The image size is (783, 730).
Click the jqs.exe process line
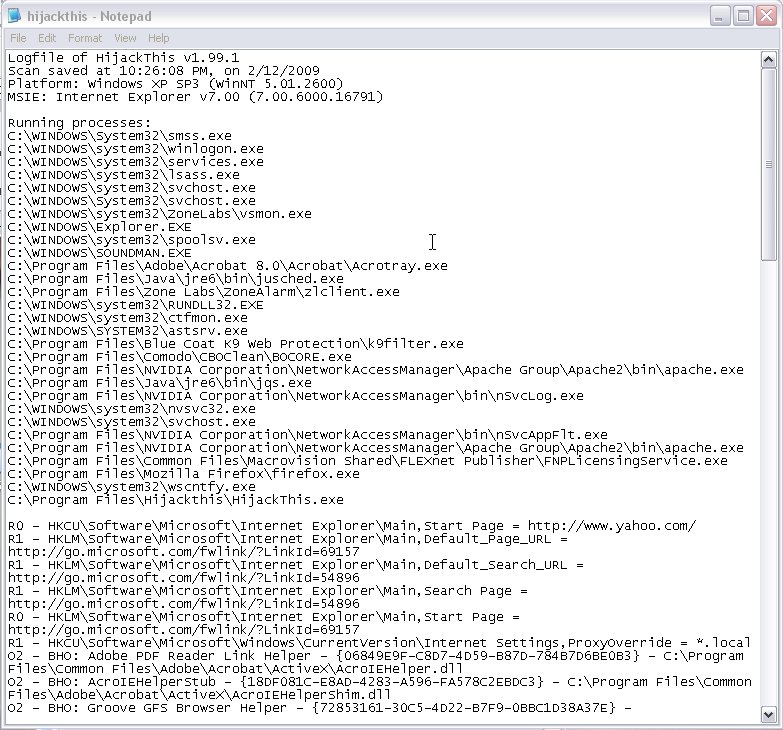(x=160, y=382)
